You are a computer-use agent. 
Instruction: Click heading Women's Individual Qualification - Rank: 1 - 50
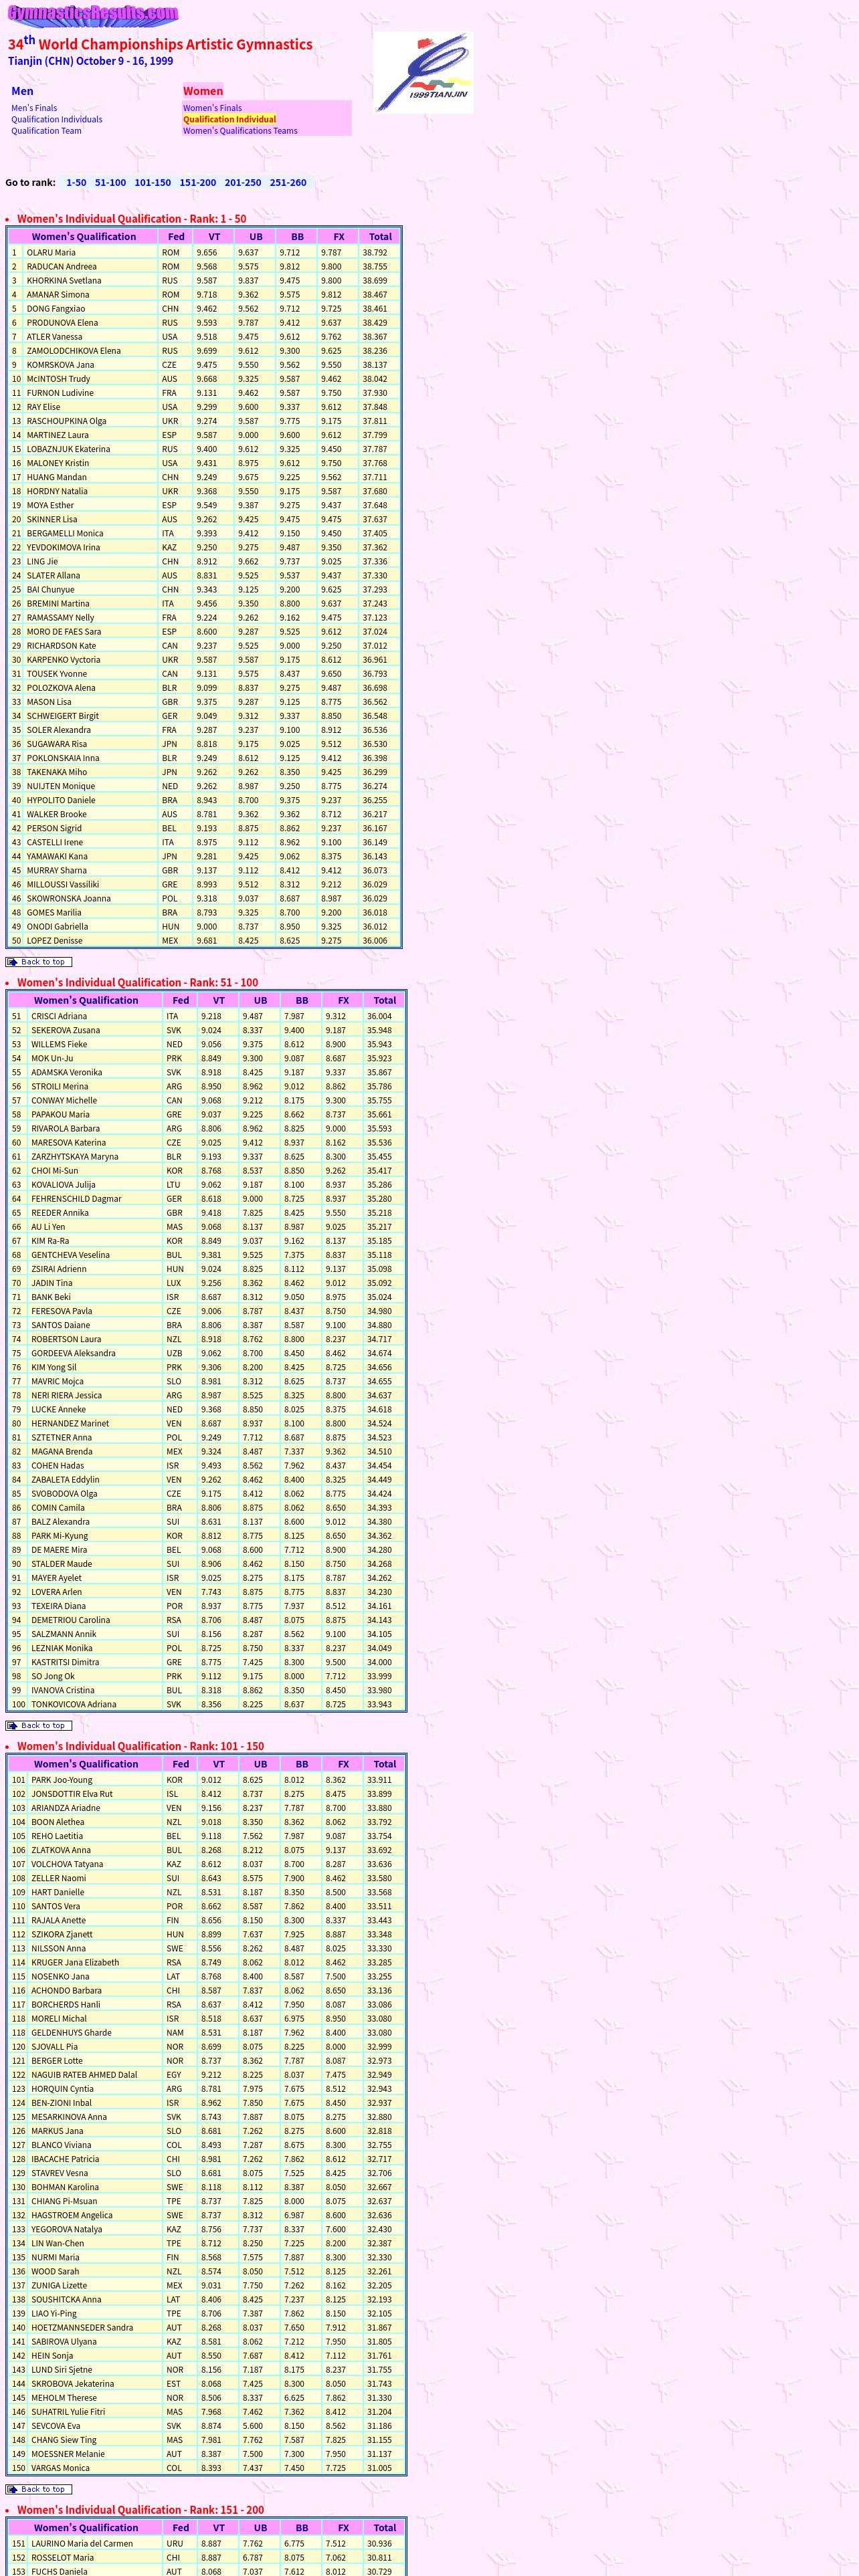131,218
